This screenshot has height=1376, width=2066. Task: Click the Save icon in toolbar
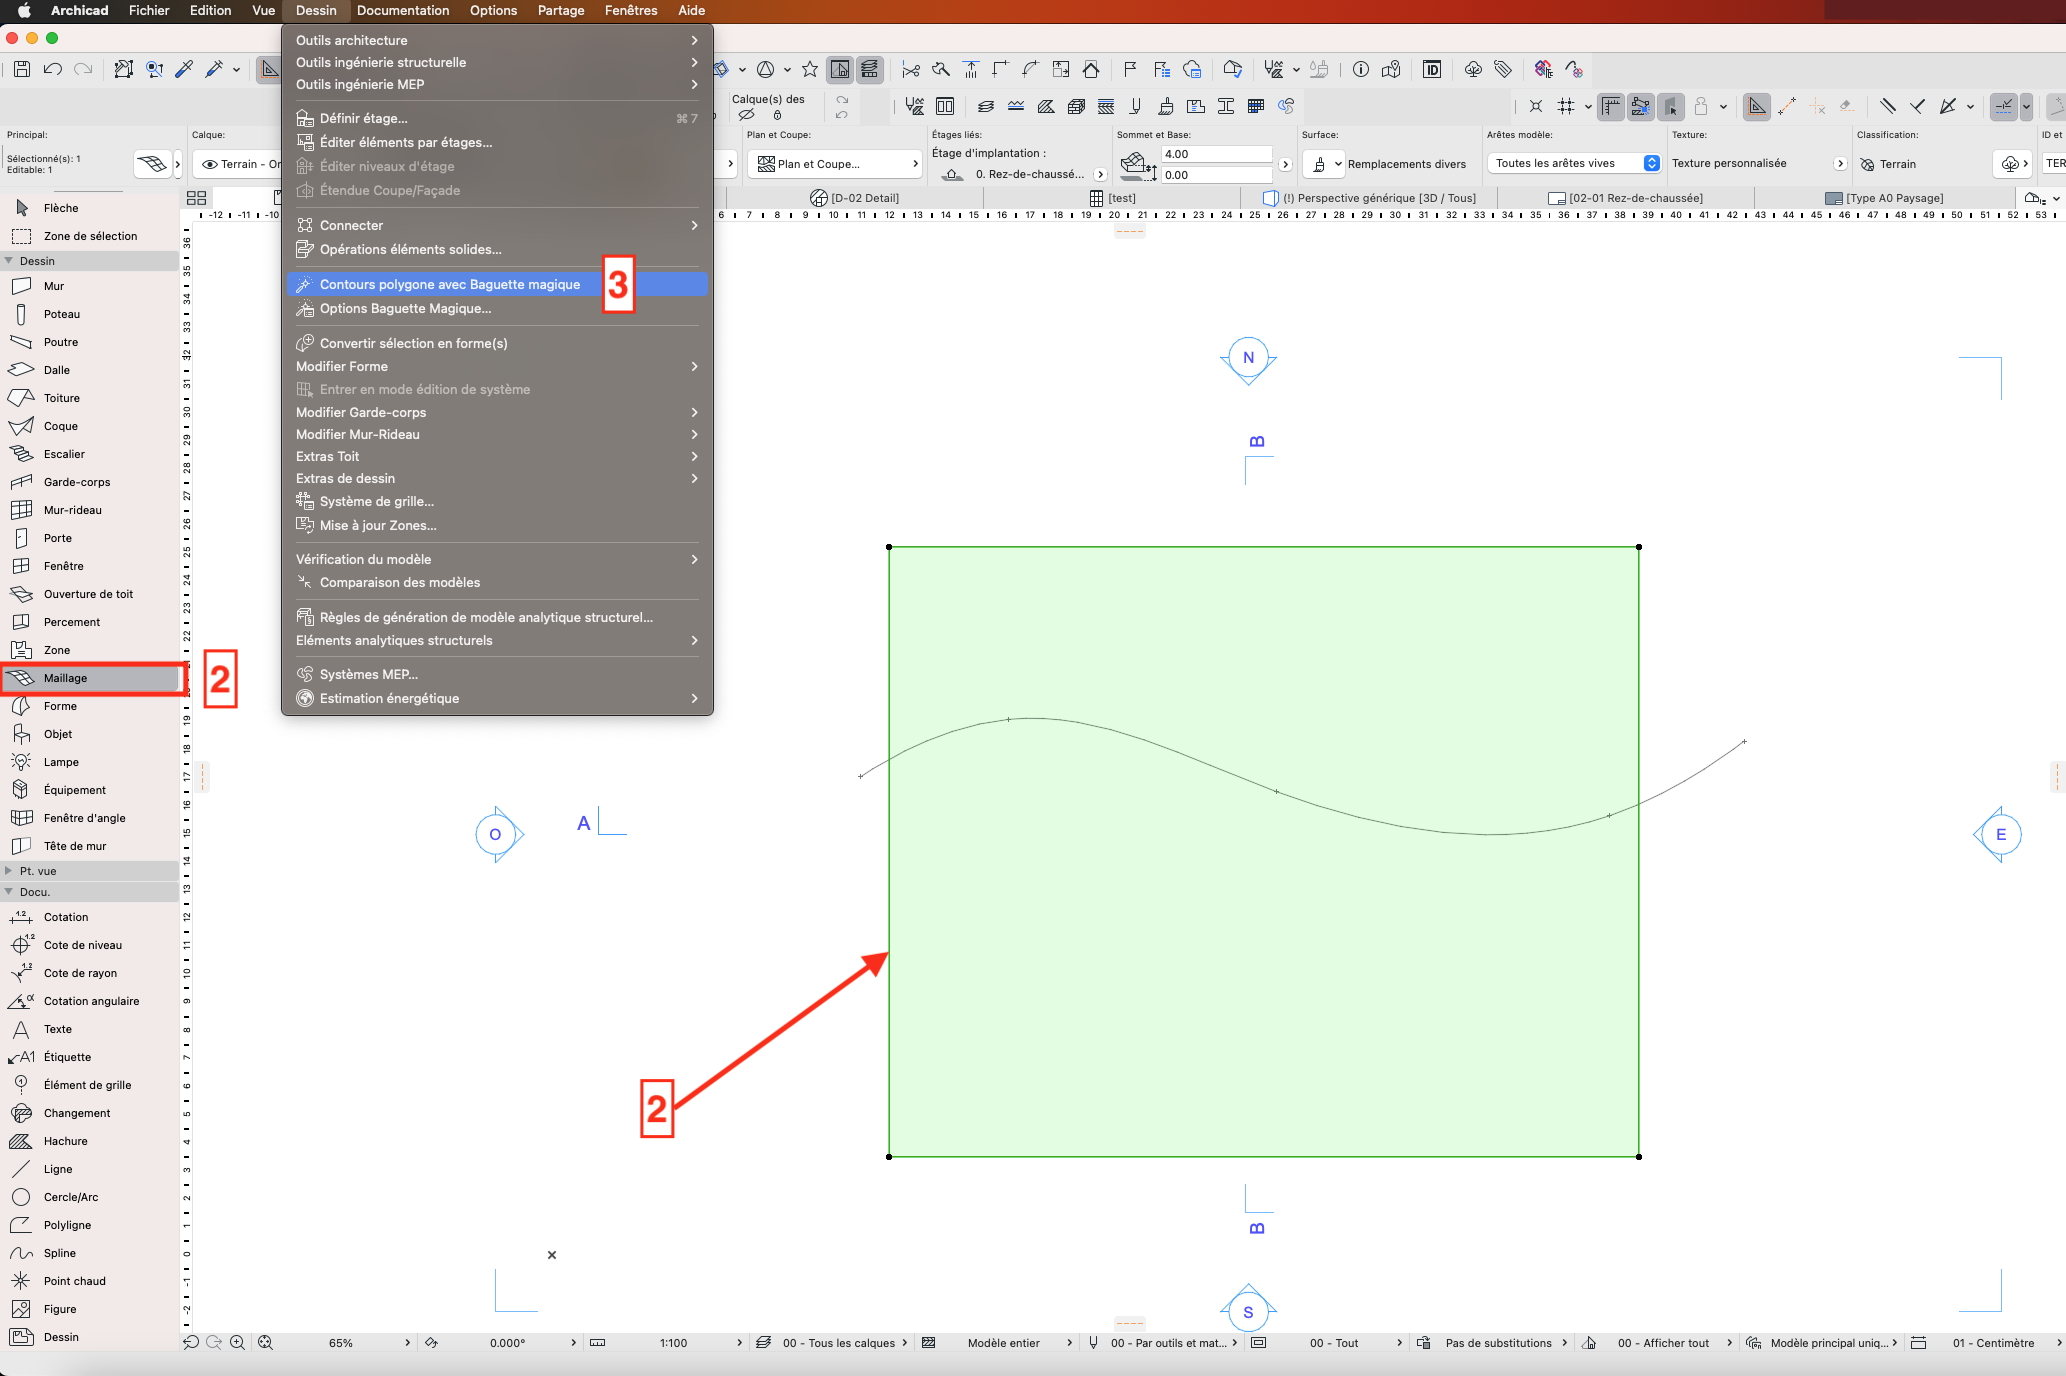tap(22, 69)
